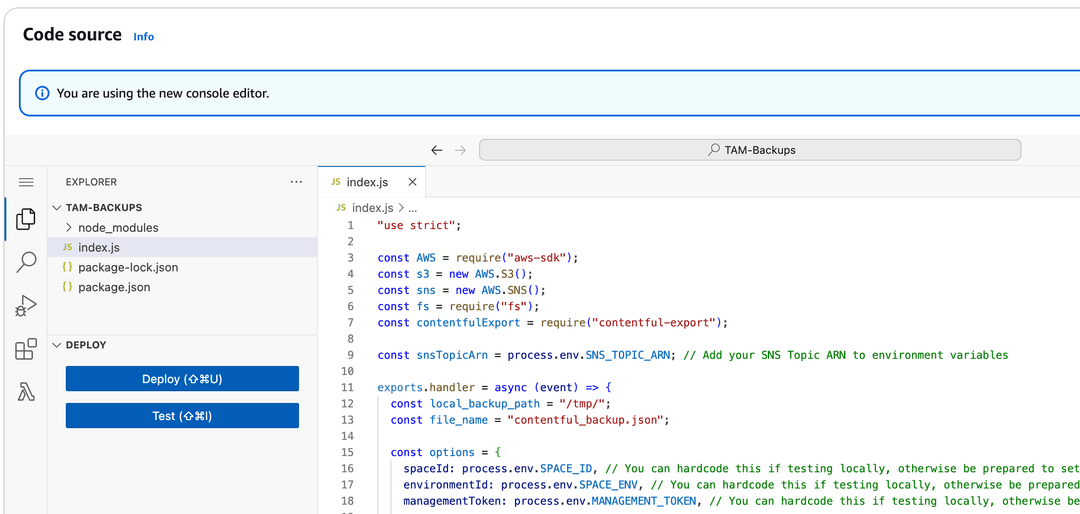Click the forward navigation arrow

[460, 150]
